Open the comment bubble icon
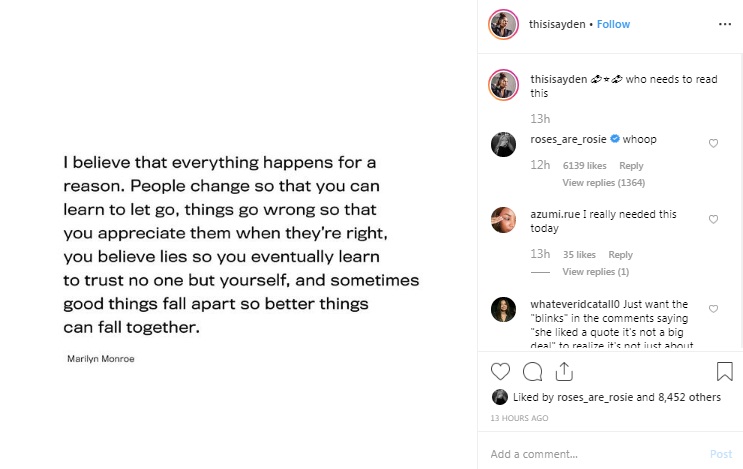 pos(533,372)
